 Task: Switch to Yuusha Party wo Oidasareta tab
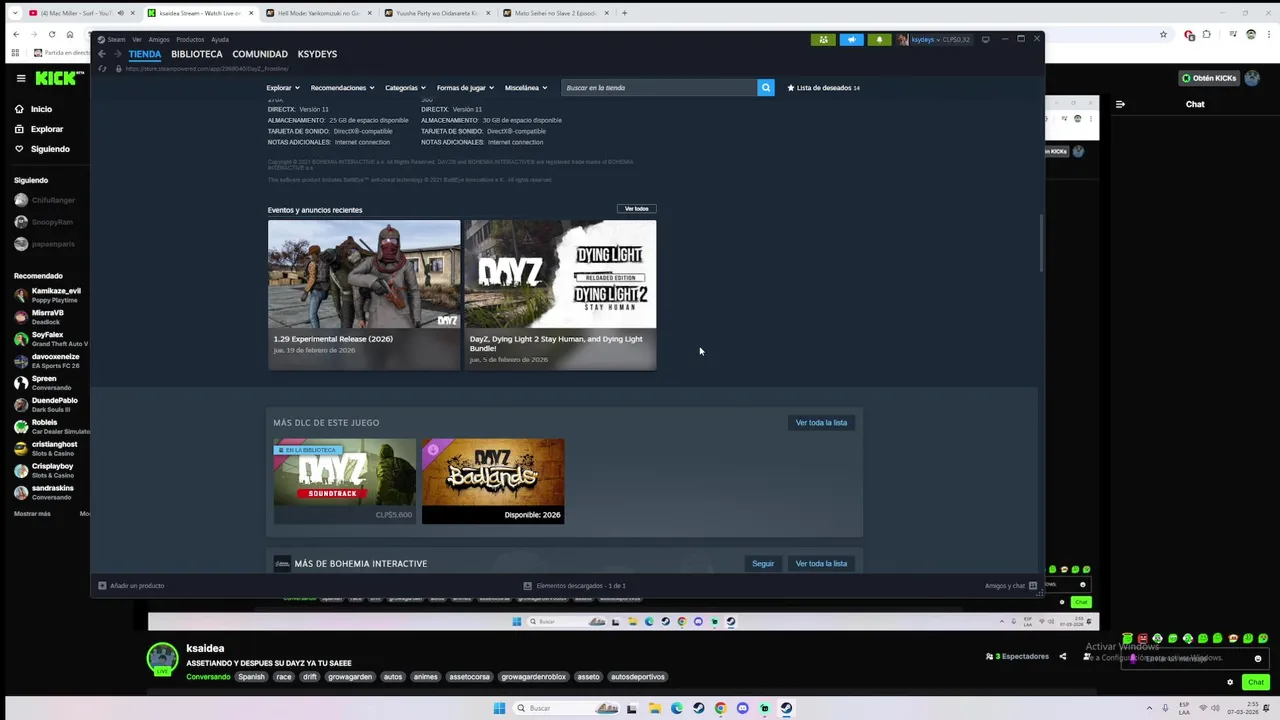pos(435,13)
